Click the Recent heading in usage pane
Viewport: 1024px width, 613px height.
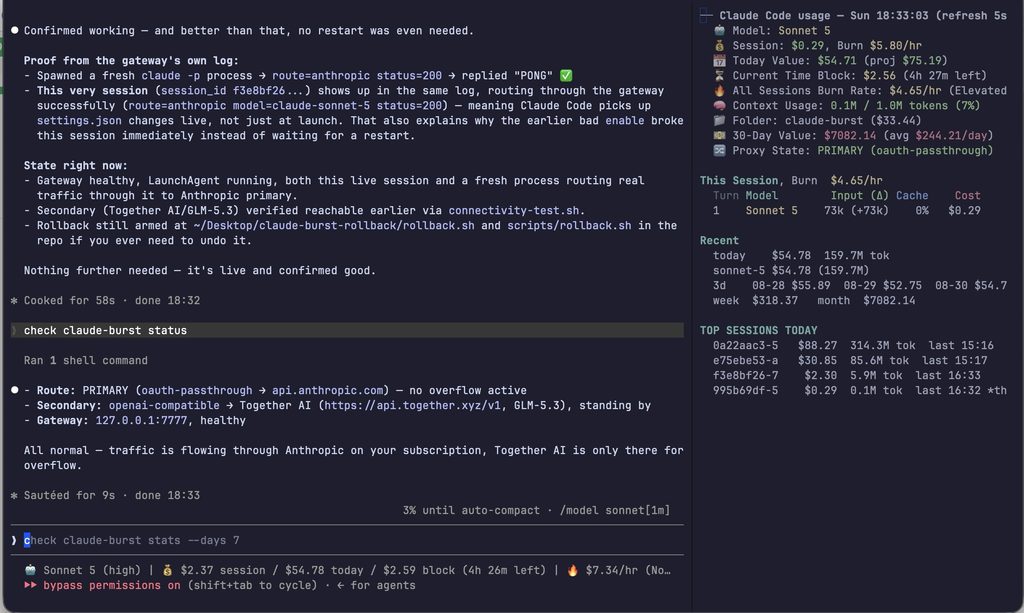719,241
